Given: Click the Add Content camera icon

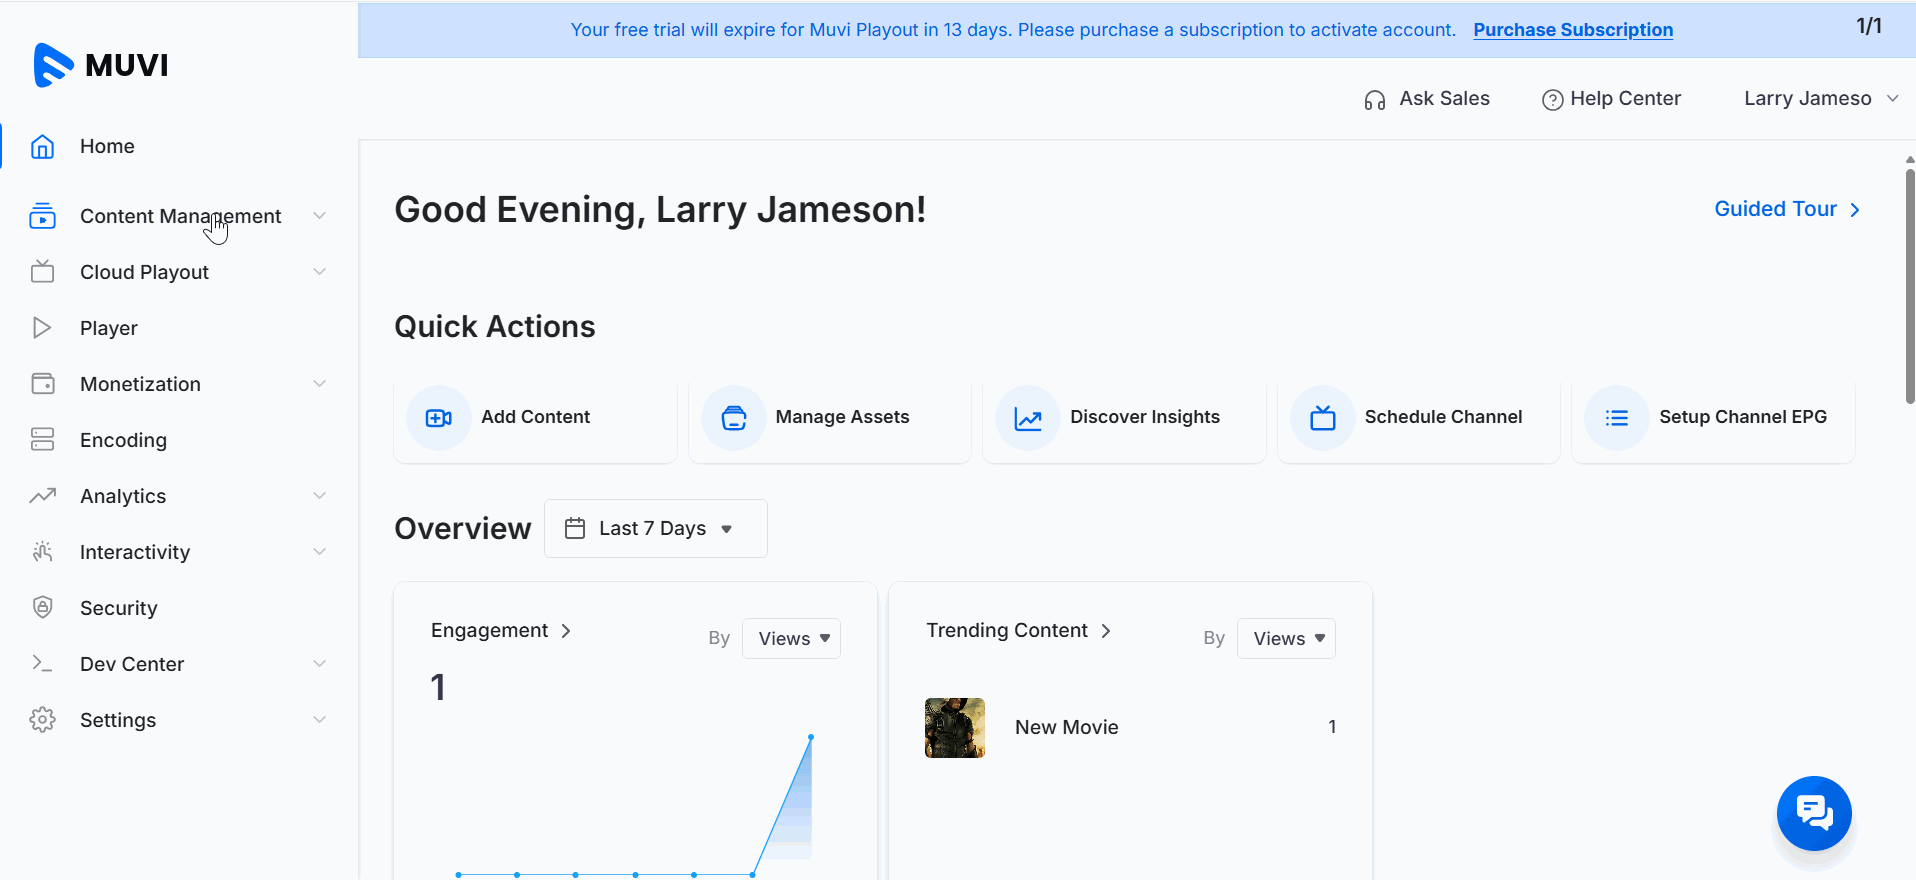Looking at the screenshot, I should pyautogui.click(x=439, y=418).
